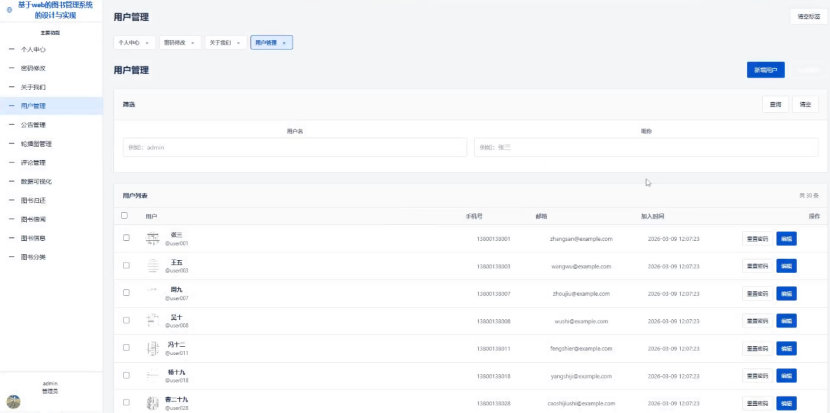Edit the user008 row
Viewport: 830px width, 413px height.
tap(787, 321)
